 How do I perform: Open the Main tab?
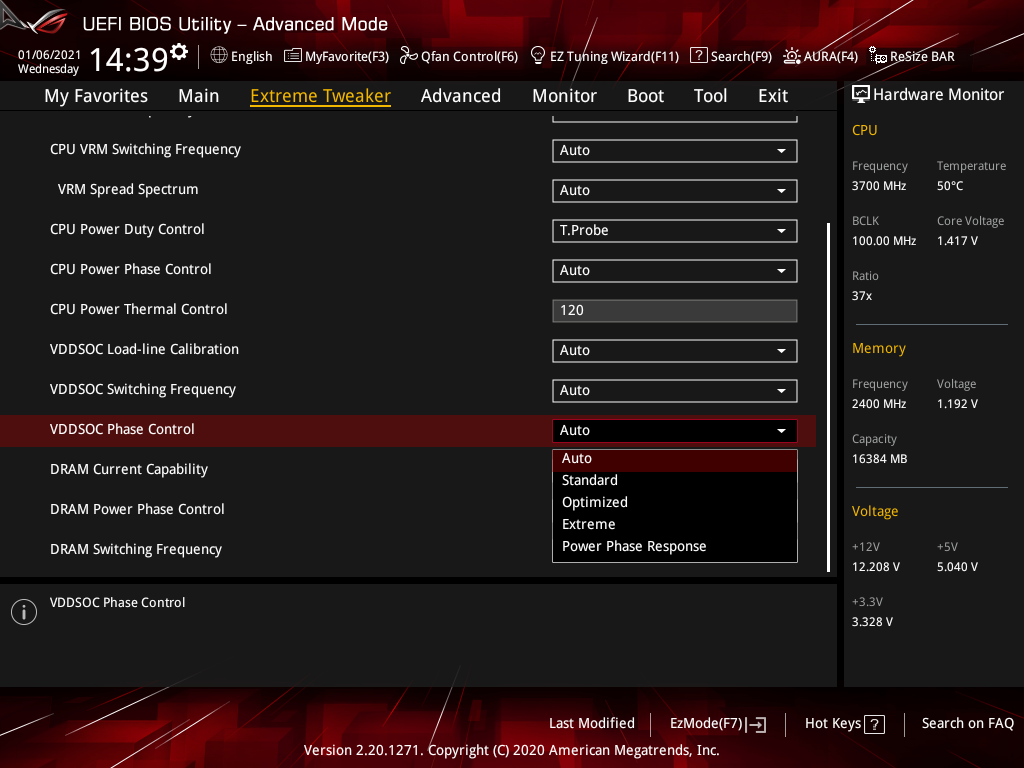(x=199, y=96)
